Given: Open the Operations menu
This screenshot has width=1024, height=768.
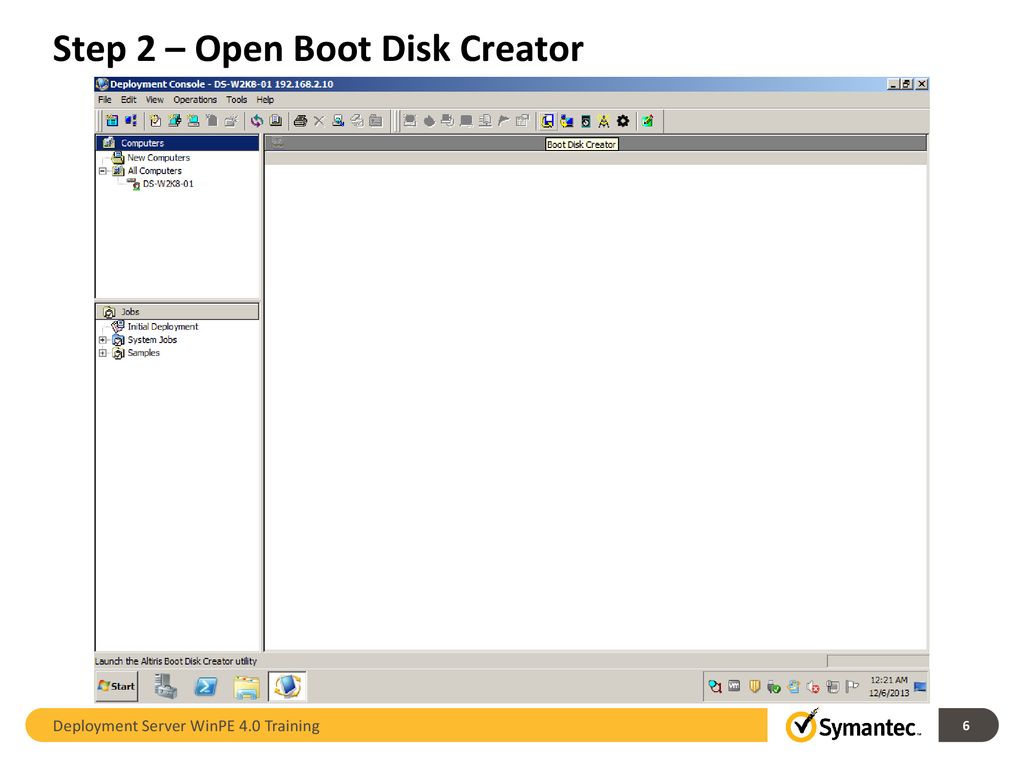Looking at the screenshot, I should click(195, 100).
